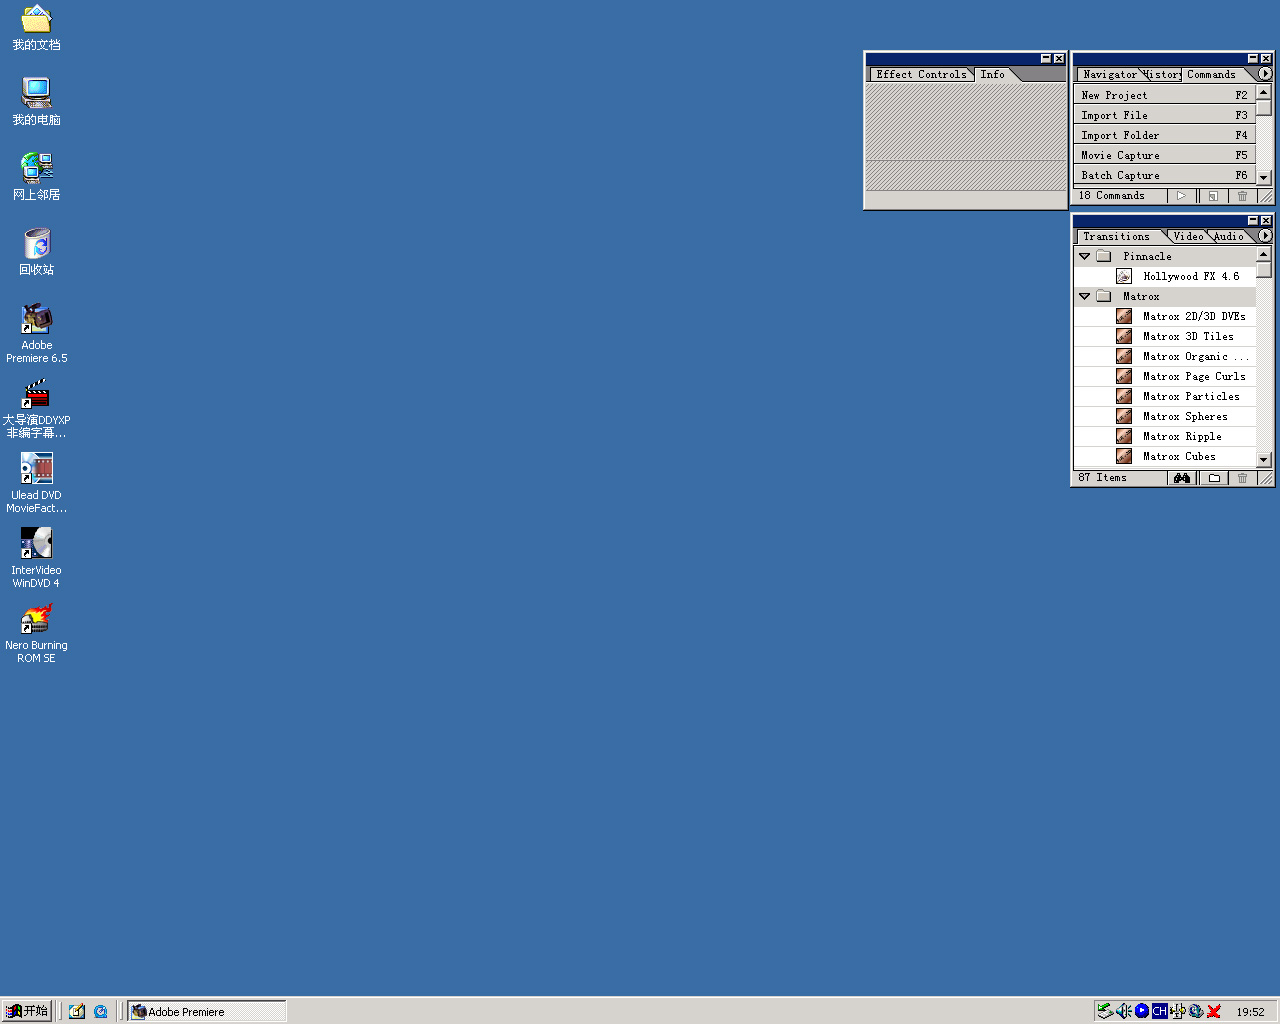
Task: Click the New Command icon in Commands palette
Action: 1213,196
